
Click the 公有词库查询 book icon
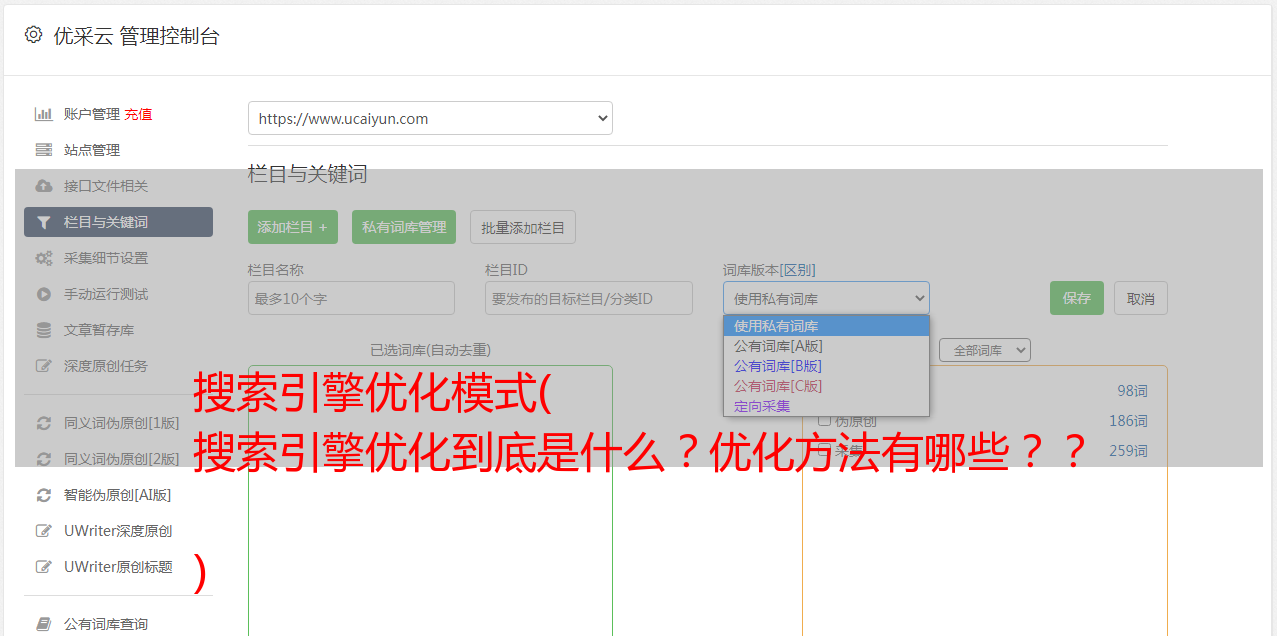point(43,624)
